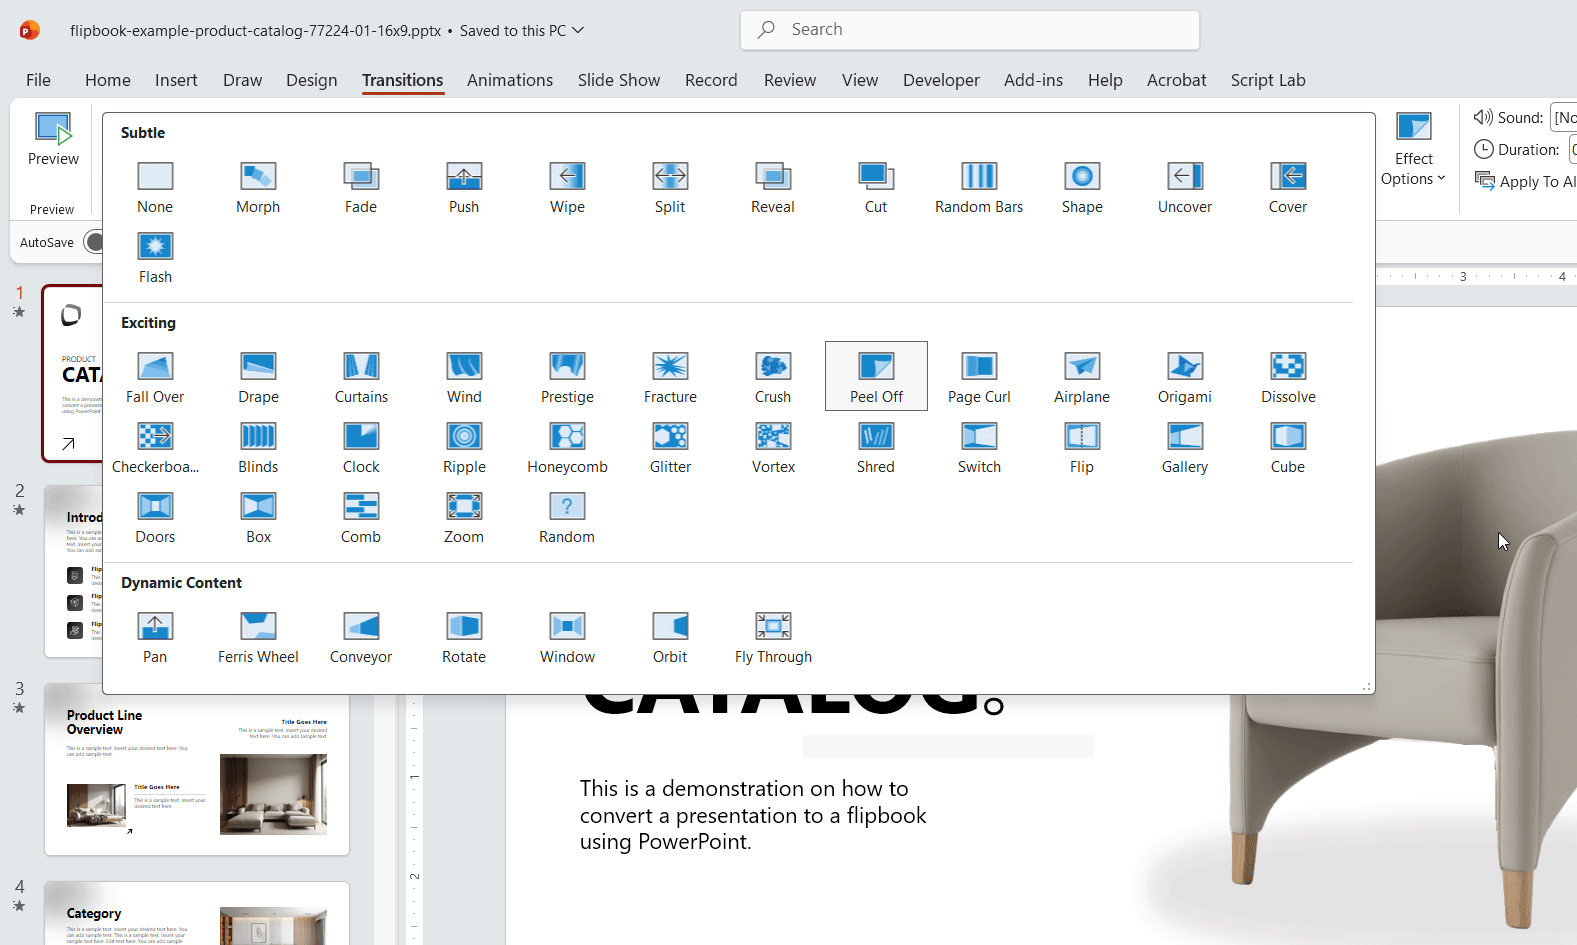Open the File menu
Image resolution: width=1577 pixels, height=945 pixels.
[38, 80]
